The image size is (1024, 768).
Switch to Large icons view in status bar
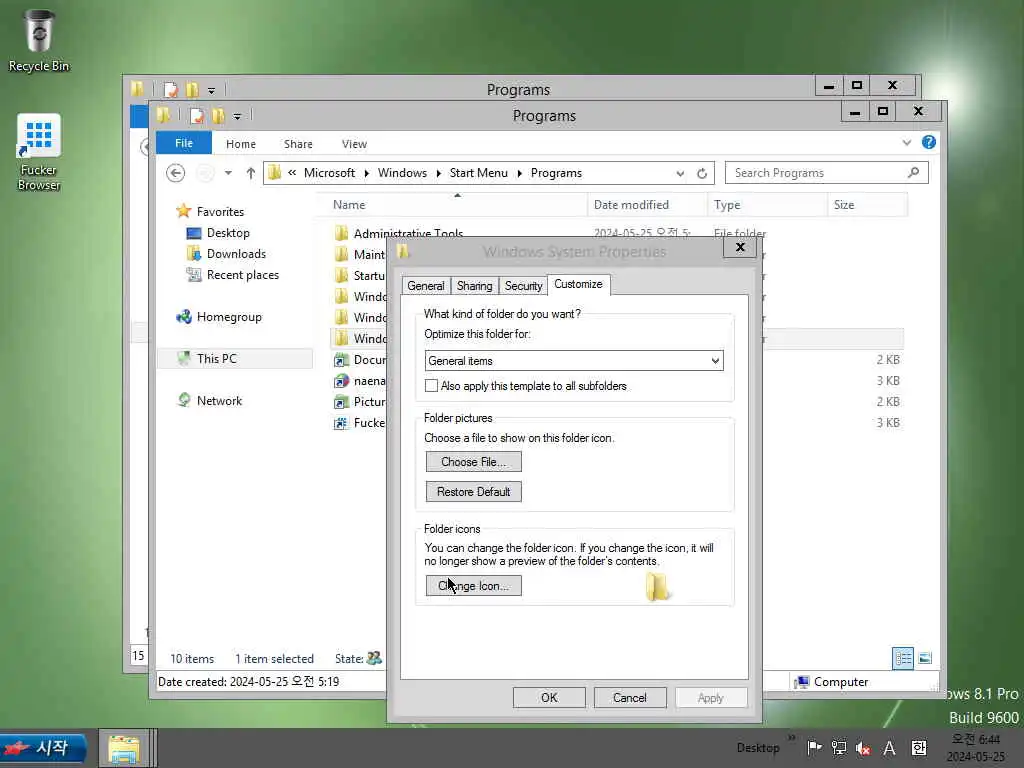tap(925, 658)
